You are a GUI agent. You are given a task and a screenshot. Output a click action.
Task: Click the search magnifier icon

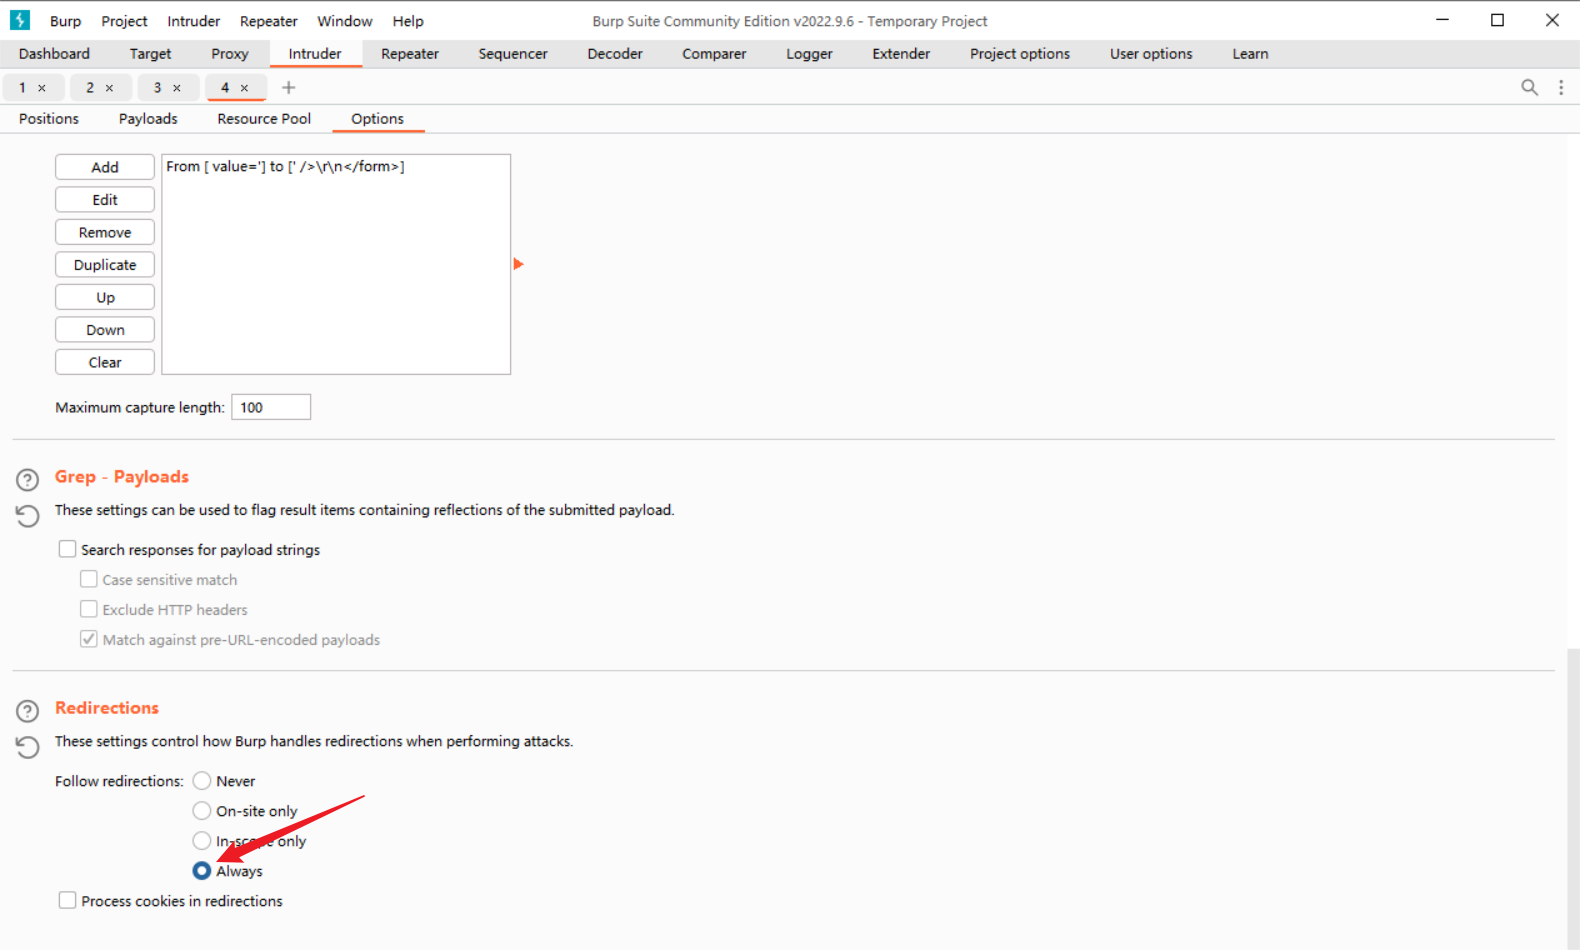[x=1529, y=88]
